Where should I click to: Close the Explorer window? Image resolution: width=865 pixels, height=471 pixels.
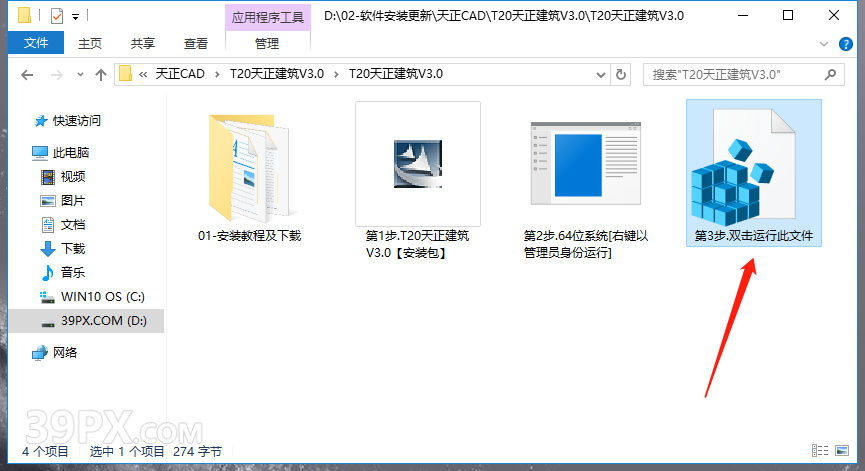834,15
